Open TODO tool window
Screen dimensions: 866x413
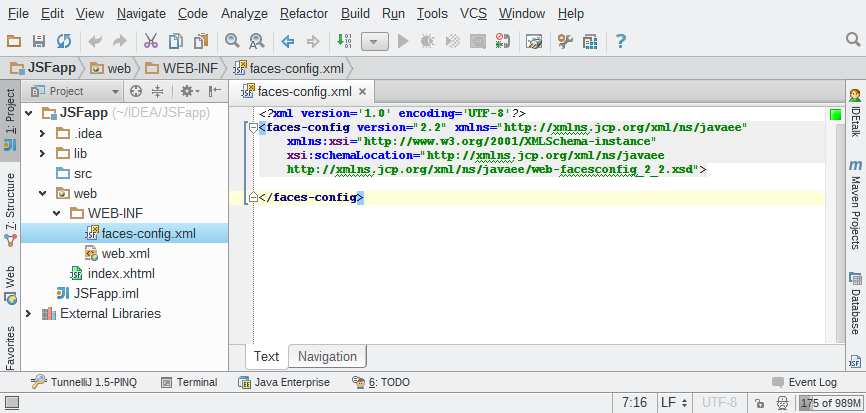coord(381,382)
